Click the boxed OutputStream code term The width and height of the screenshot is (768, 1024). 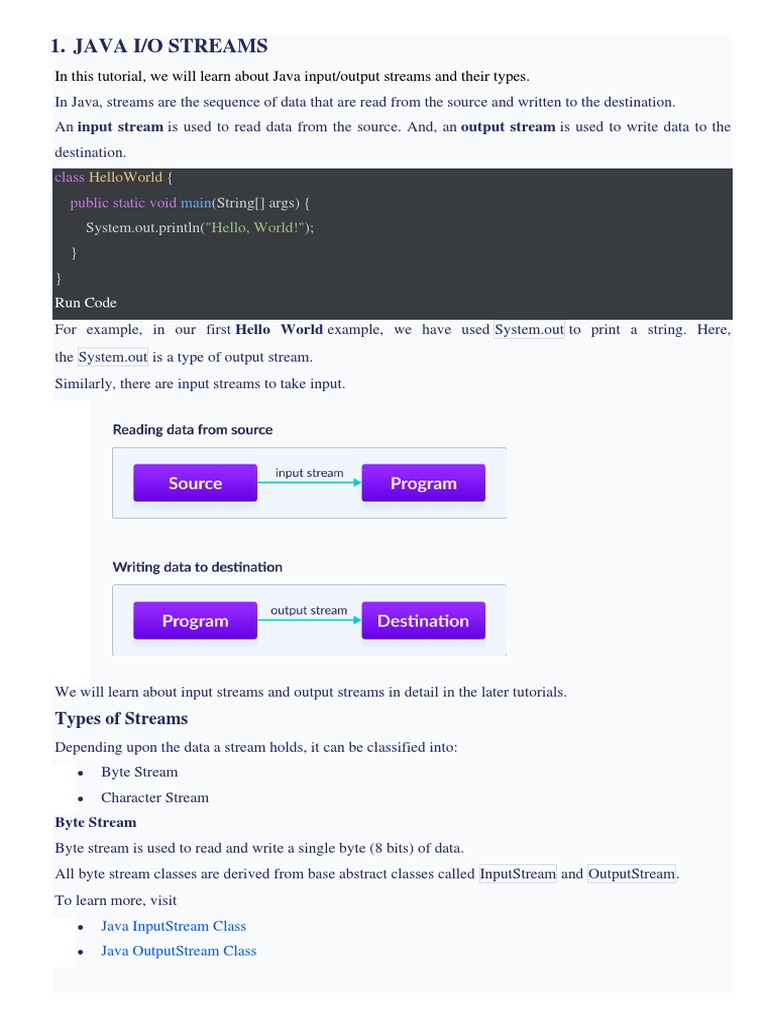(632, 874)
